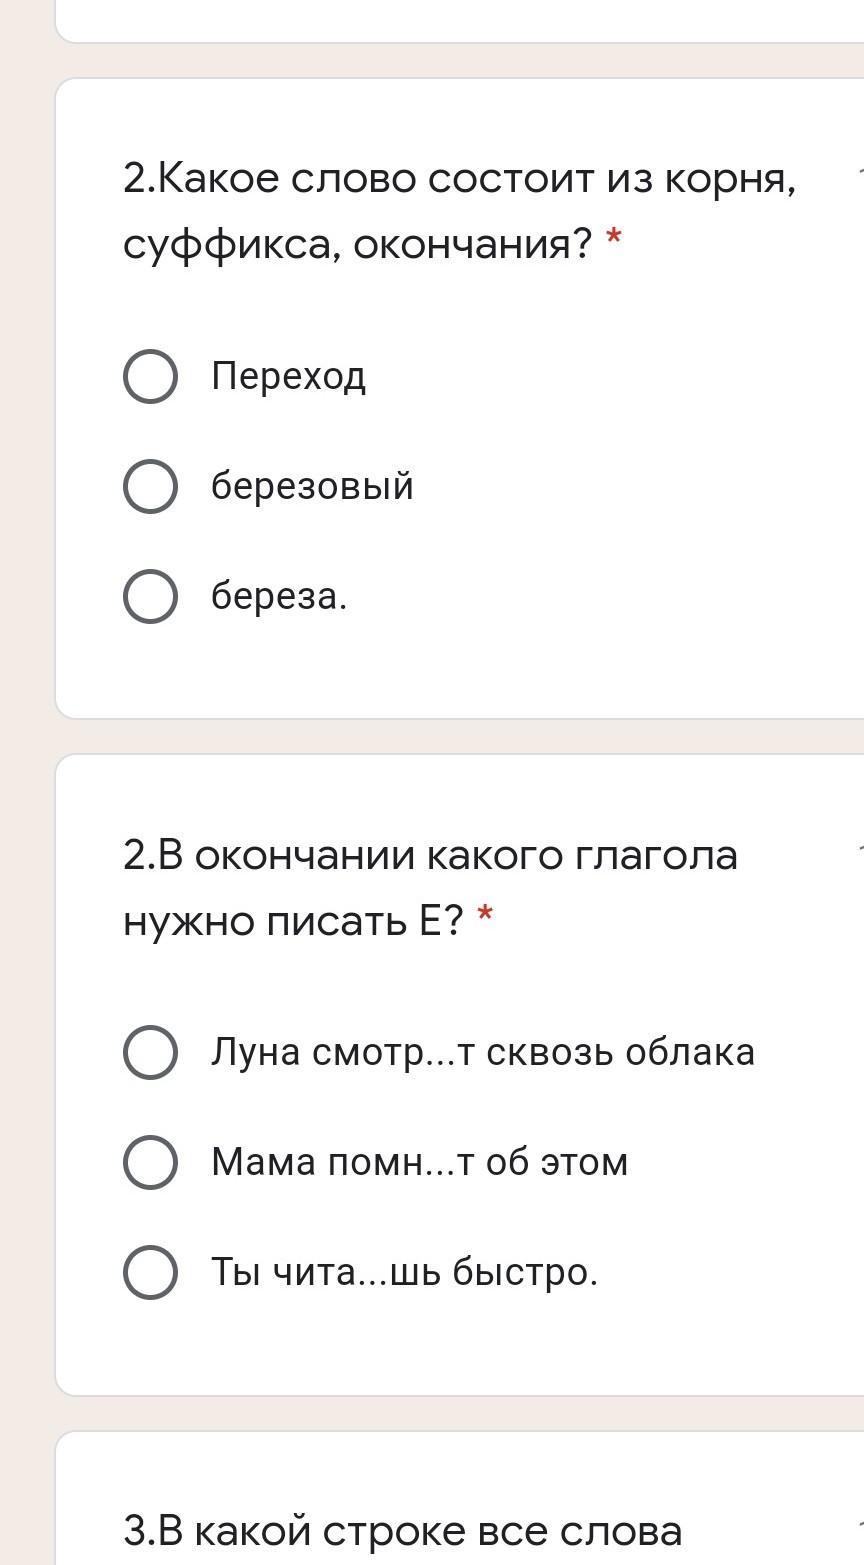Click the partially visible card at top

[x=459, y=21]
